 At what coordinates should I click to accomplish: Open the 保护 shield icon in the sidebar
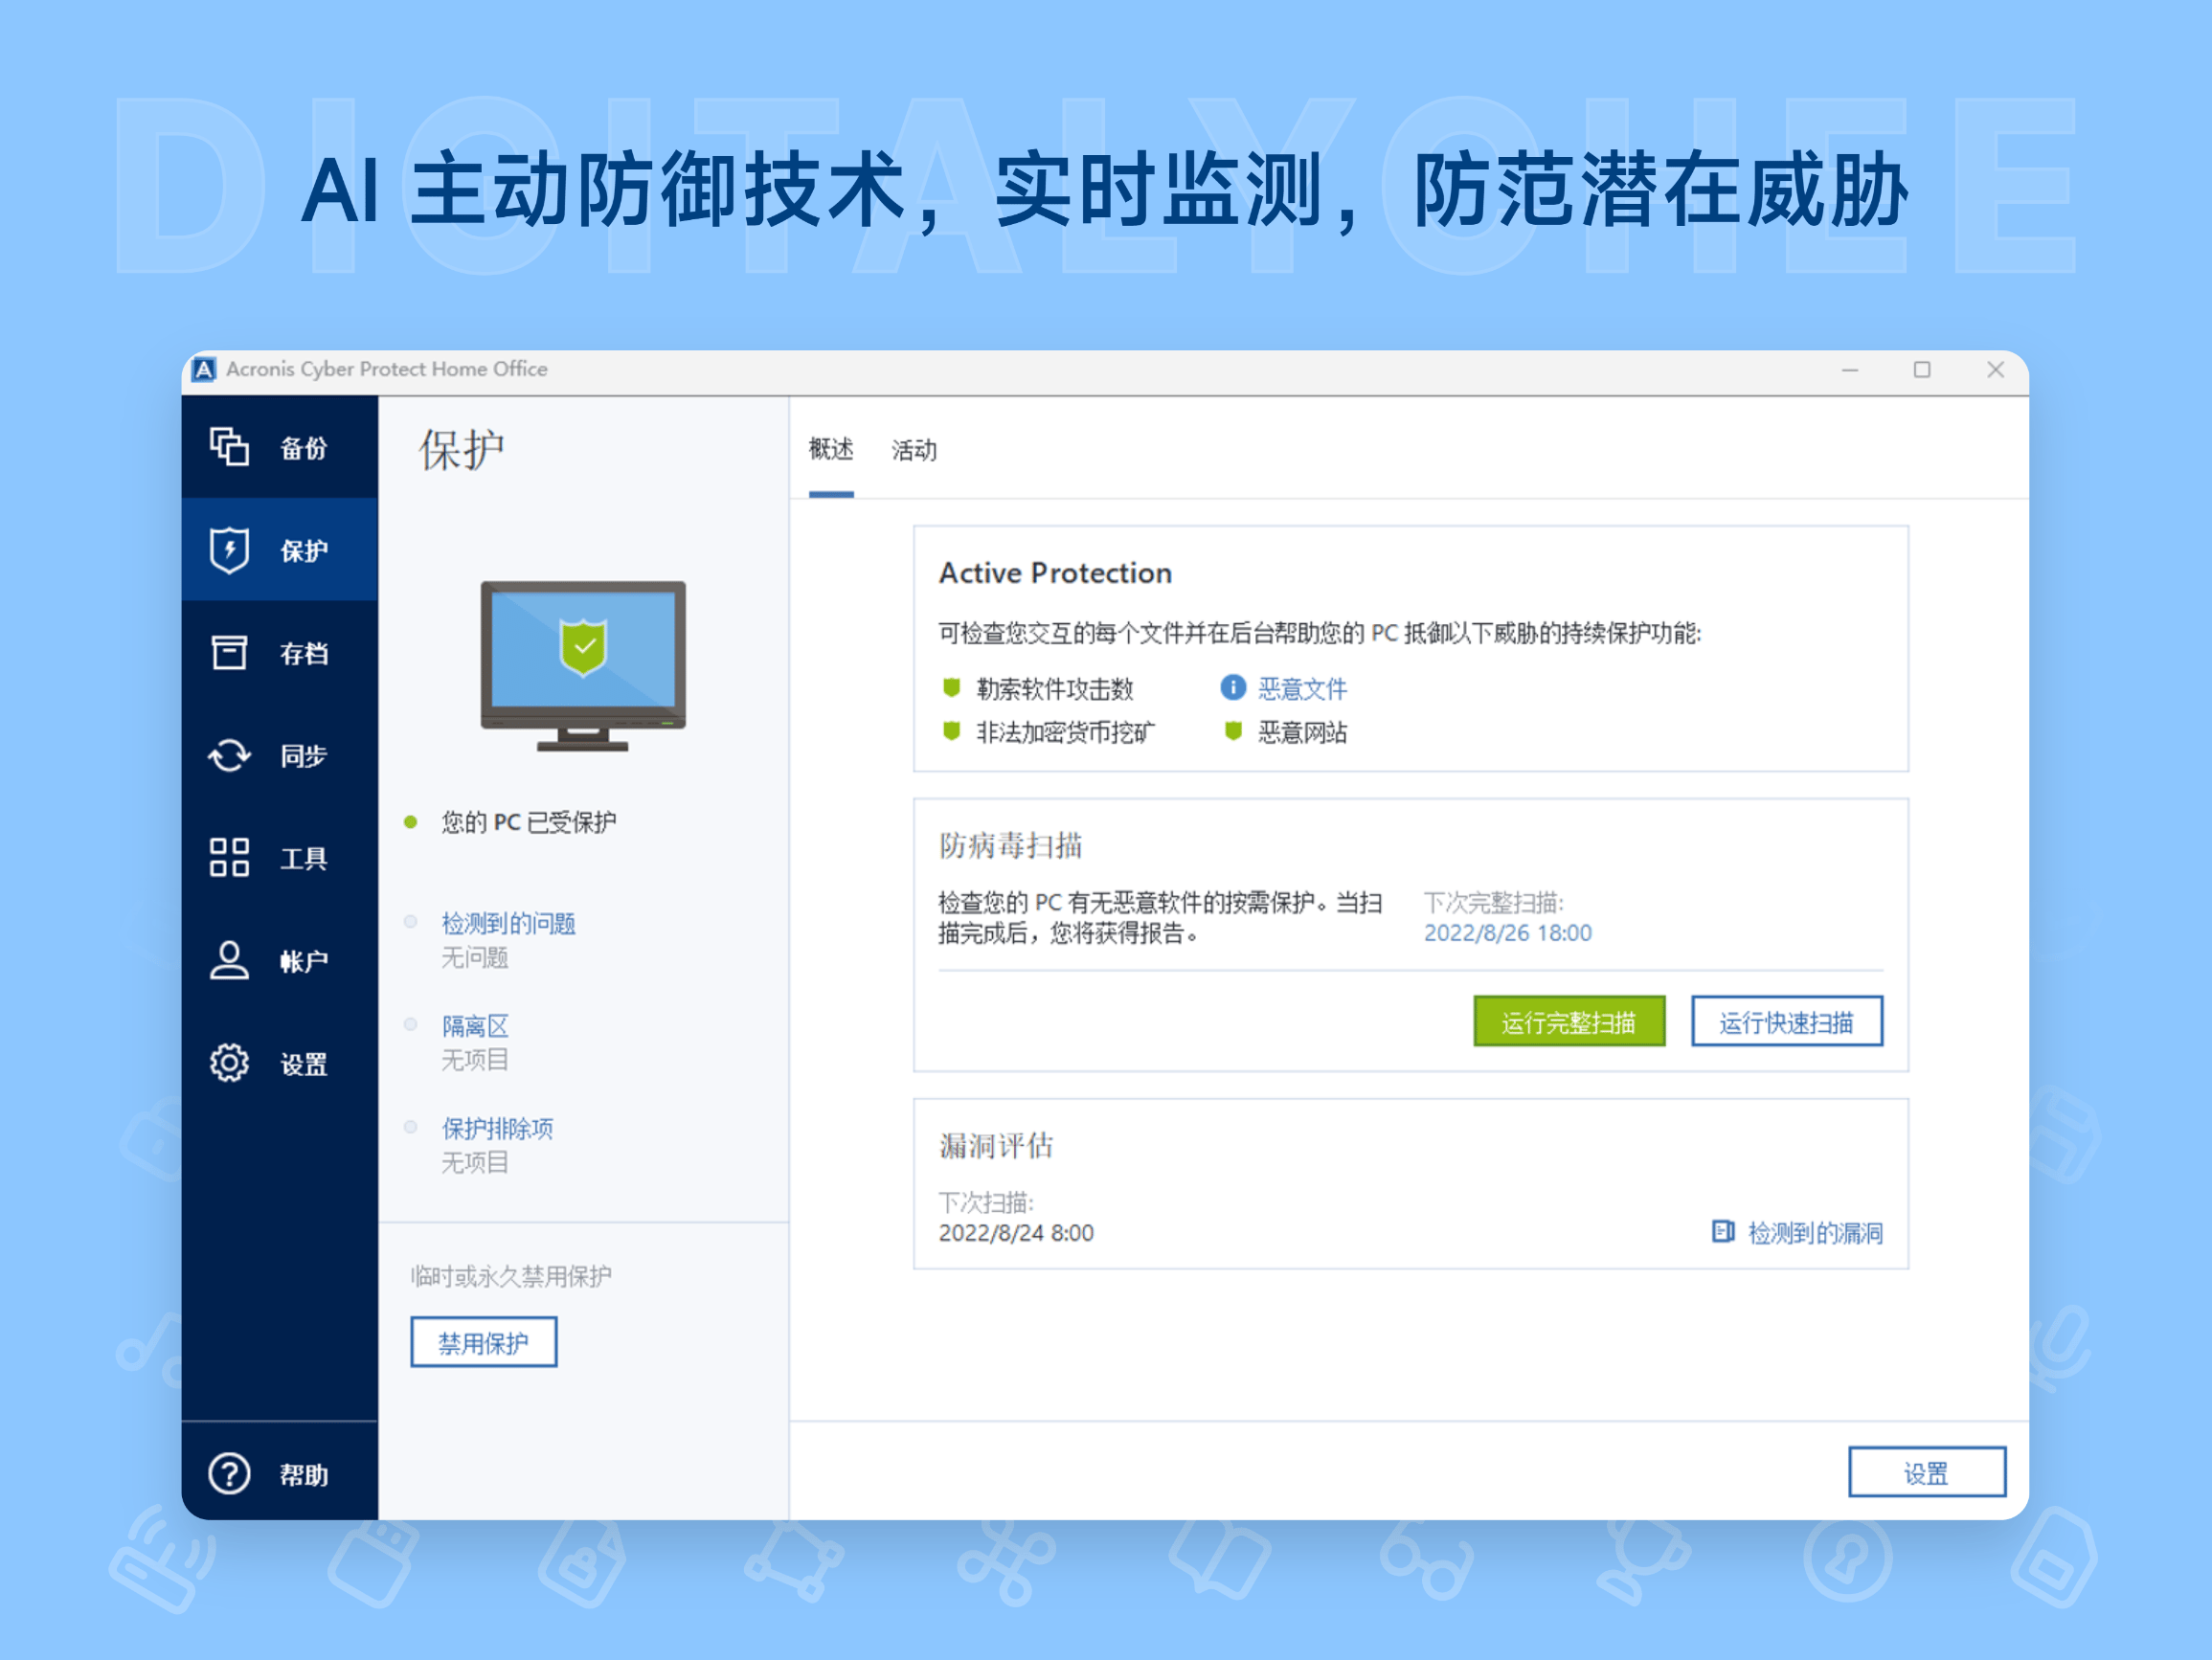(x=228, y=550)
